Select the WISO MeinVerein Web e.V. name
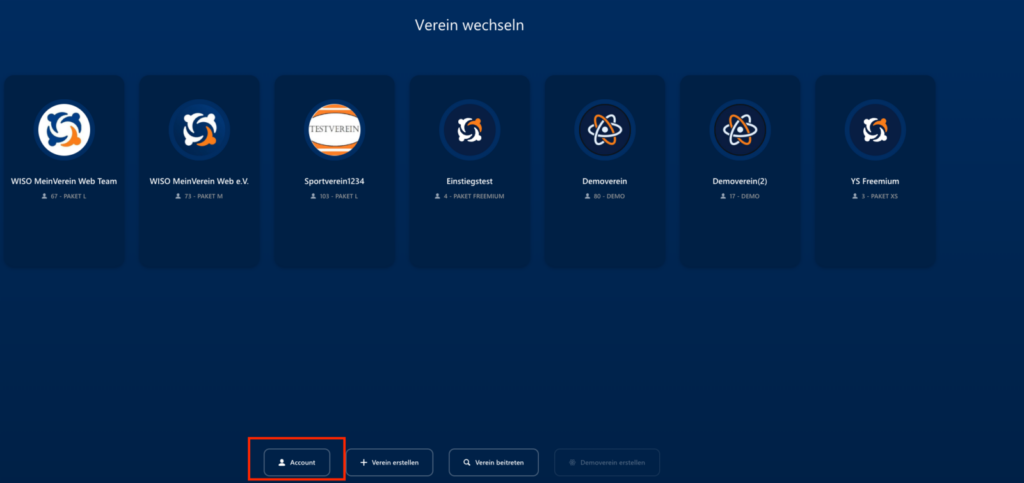The height and width of the screenshot is (483, 1024). 199,181
